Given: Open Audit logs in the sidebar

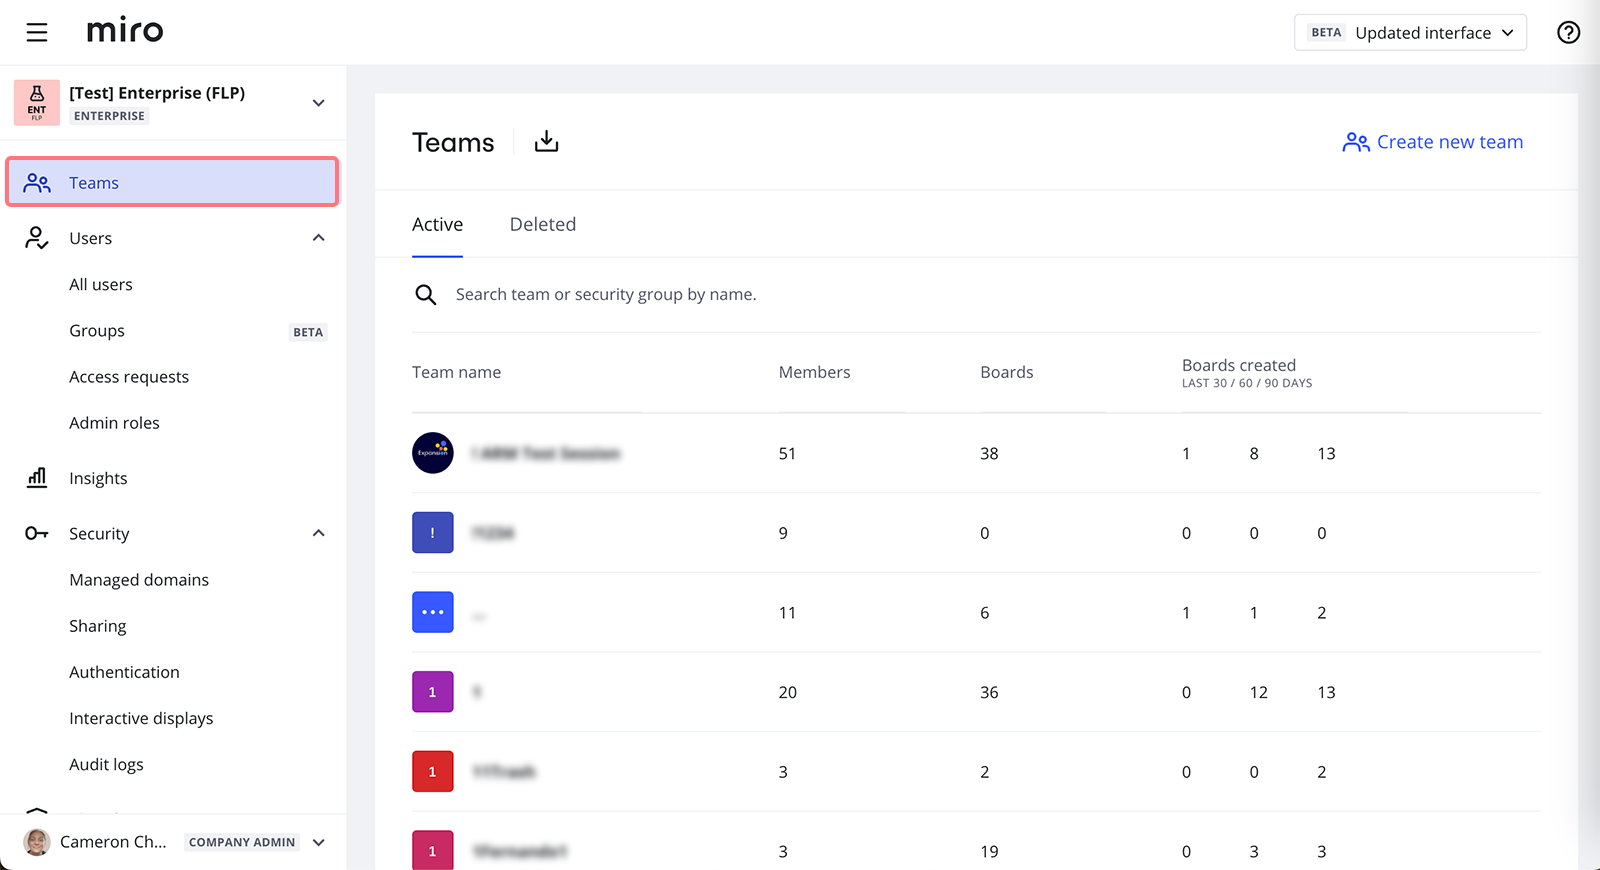Looking at the screenshot, I should point(106,765).
